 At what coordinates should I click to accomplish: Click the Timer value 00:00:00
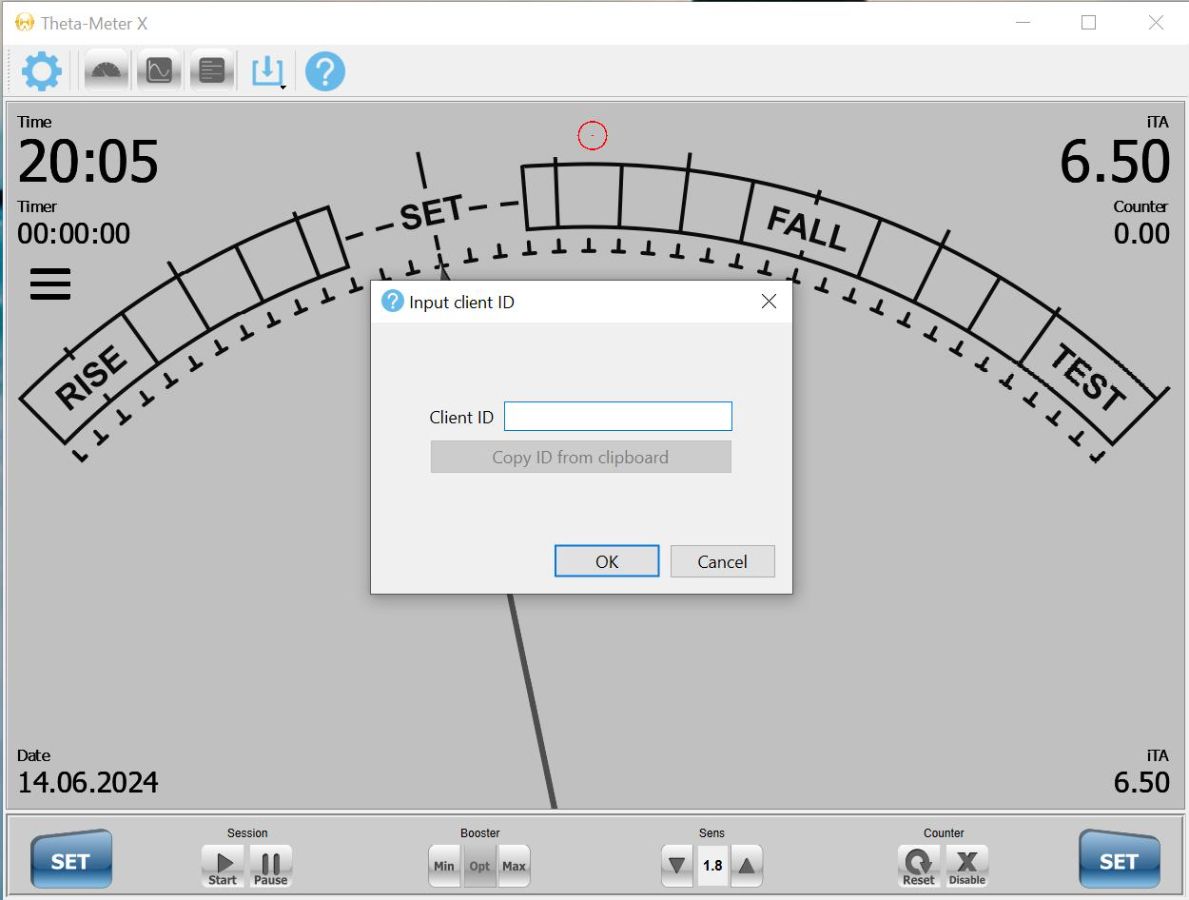(74, 234)
